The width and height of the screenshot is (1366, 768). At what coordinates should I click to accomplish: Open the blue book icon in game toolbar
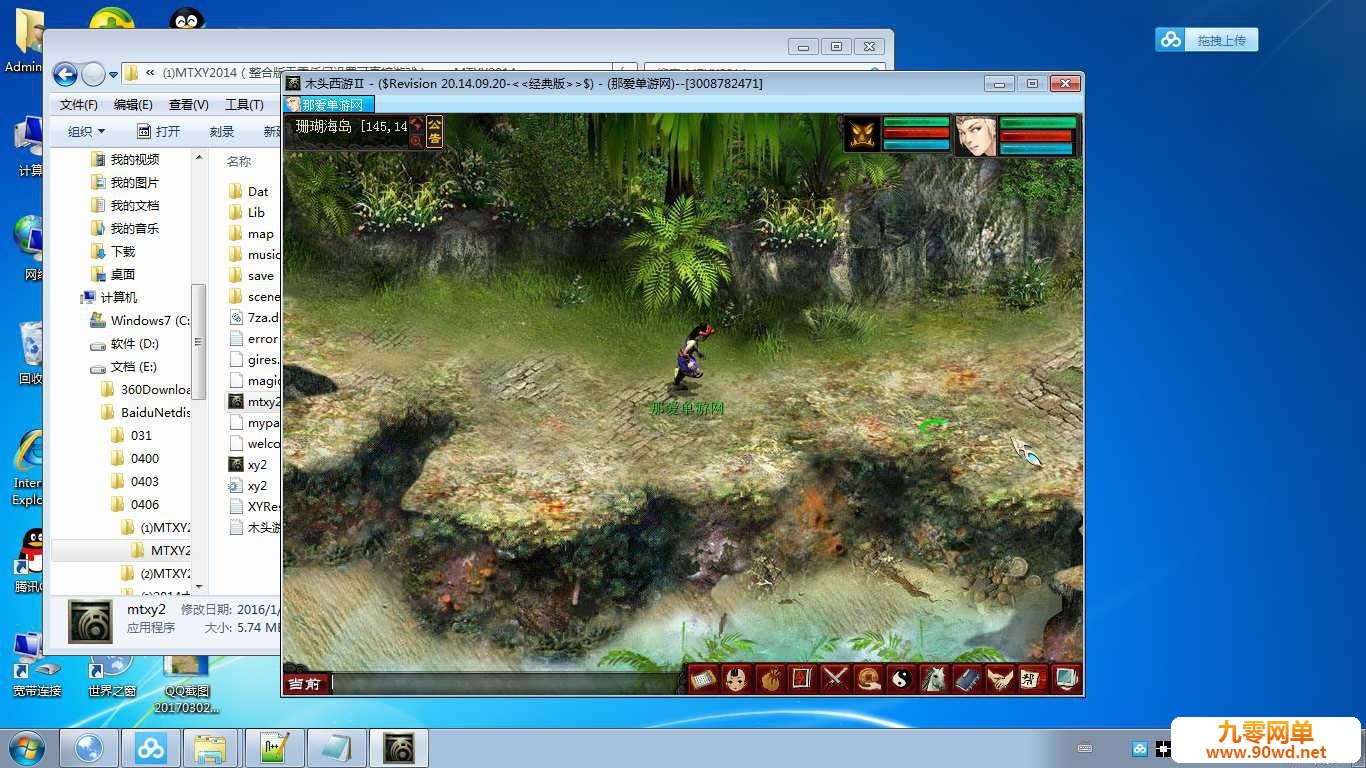point(967,679)
